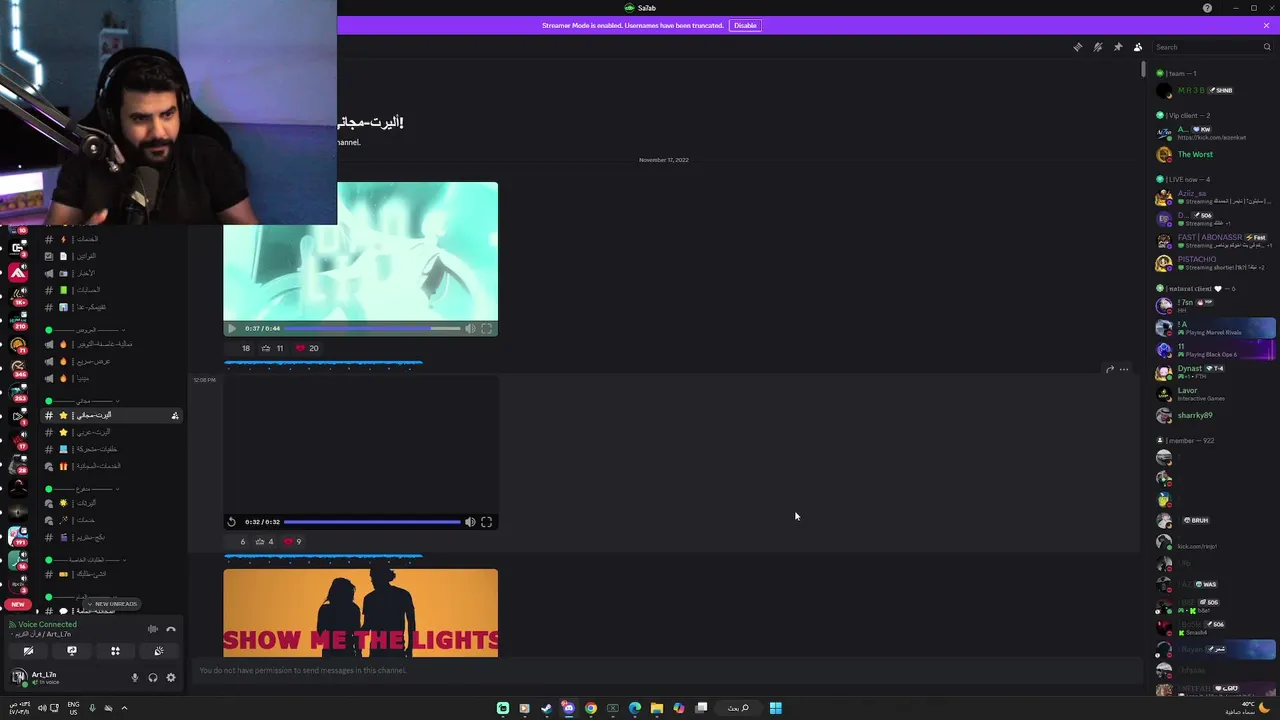Screen dimensions: 1280x720
Task: Open the soundboard in voice panel
Action: 159,651
